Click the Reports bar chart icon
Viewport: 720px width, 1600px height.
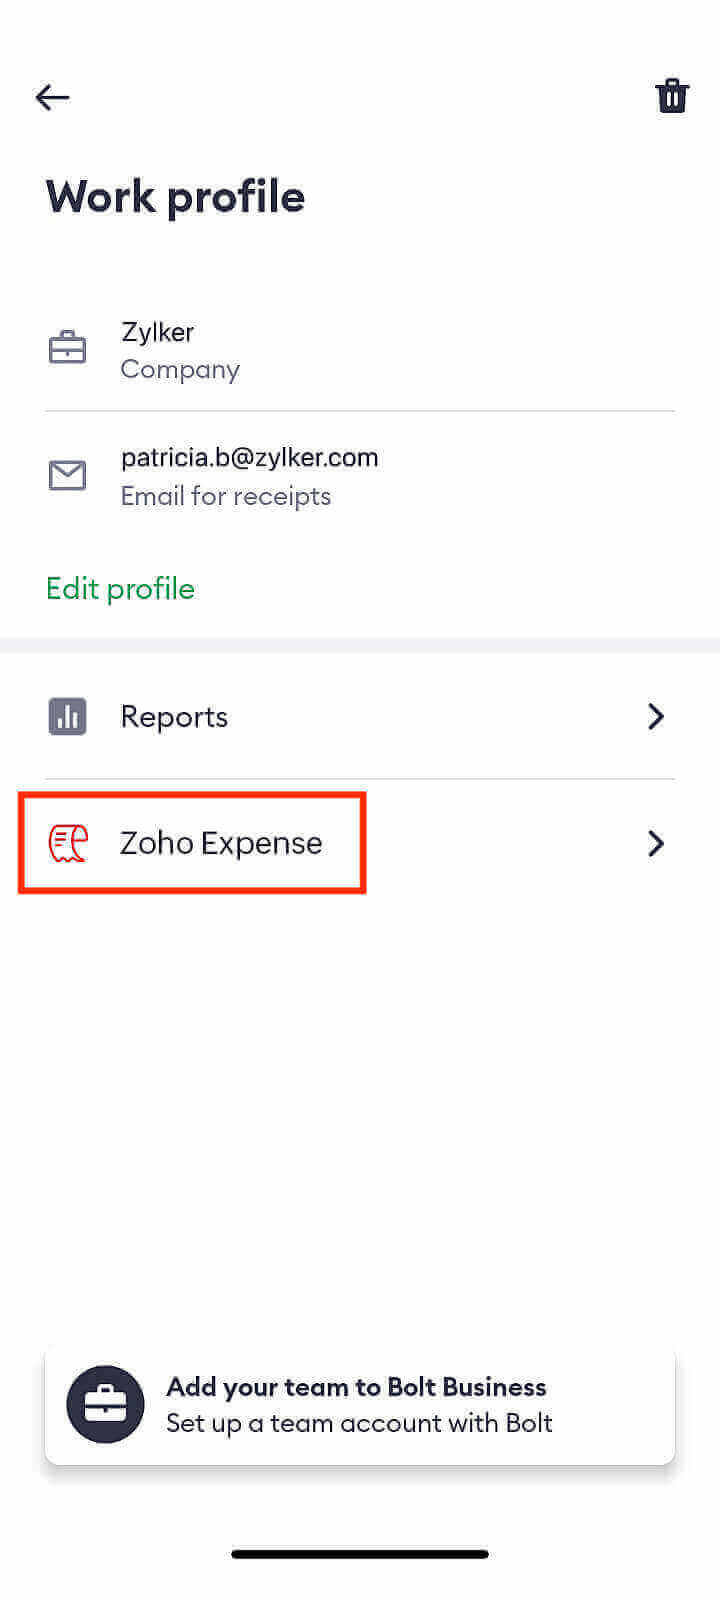(x=67, y=717)
